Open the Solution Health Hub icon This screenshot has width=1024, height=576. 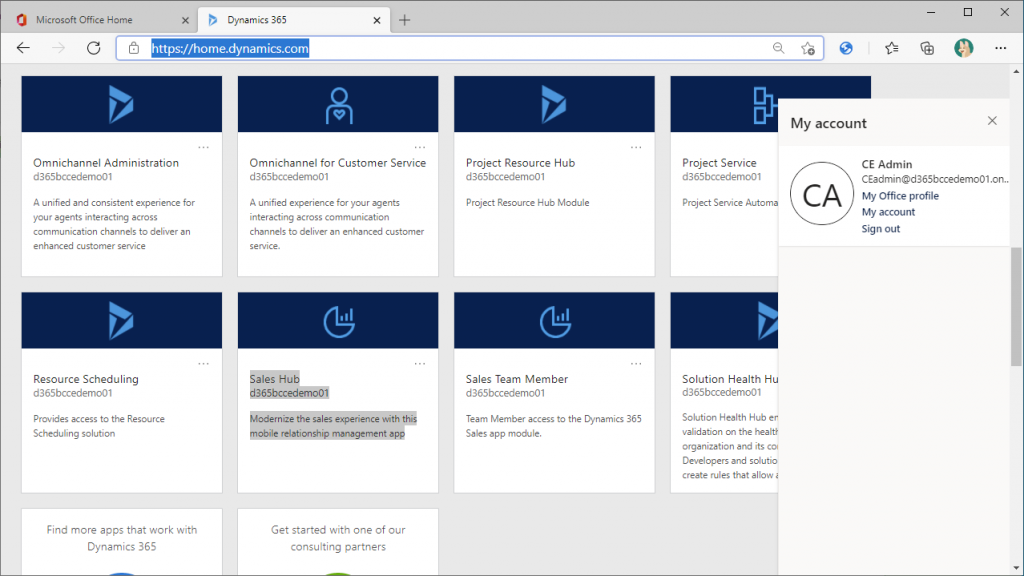(x=767, y=321)
